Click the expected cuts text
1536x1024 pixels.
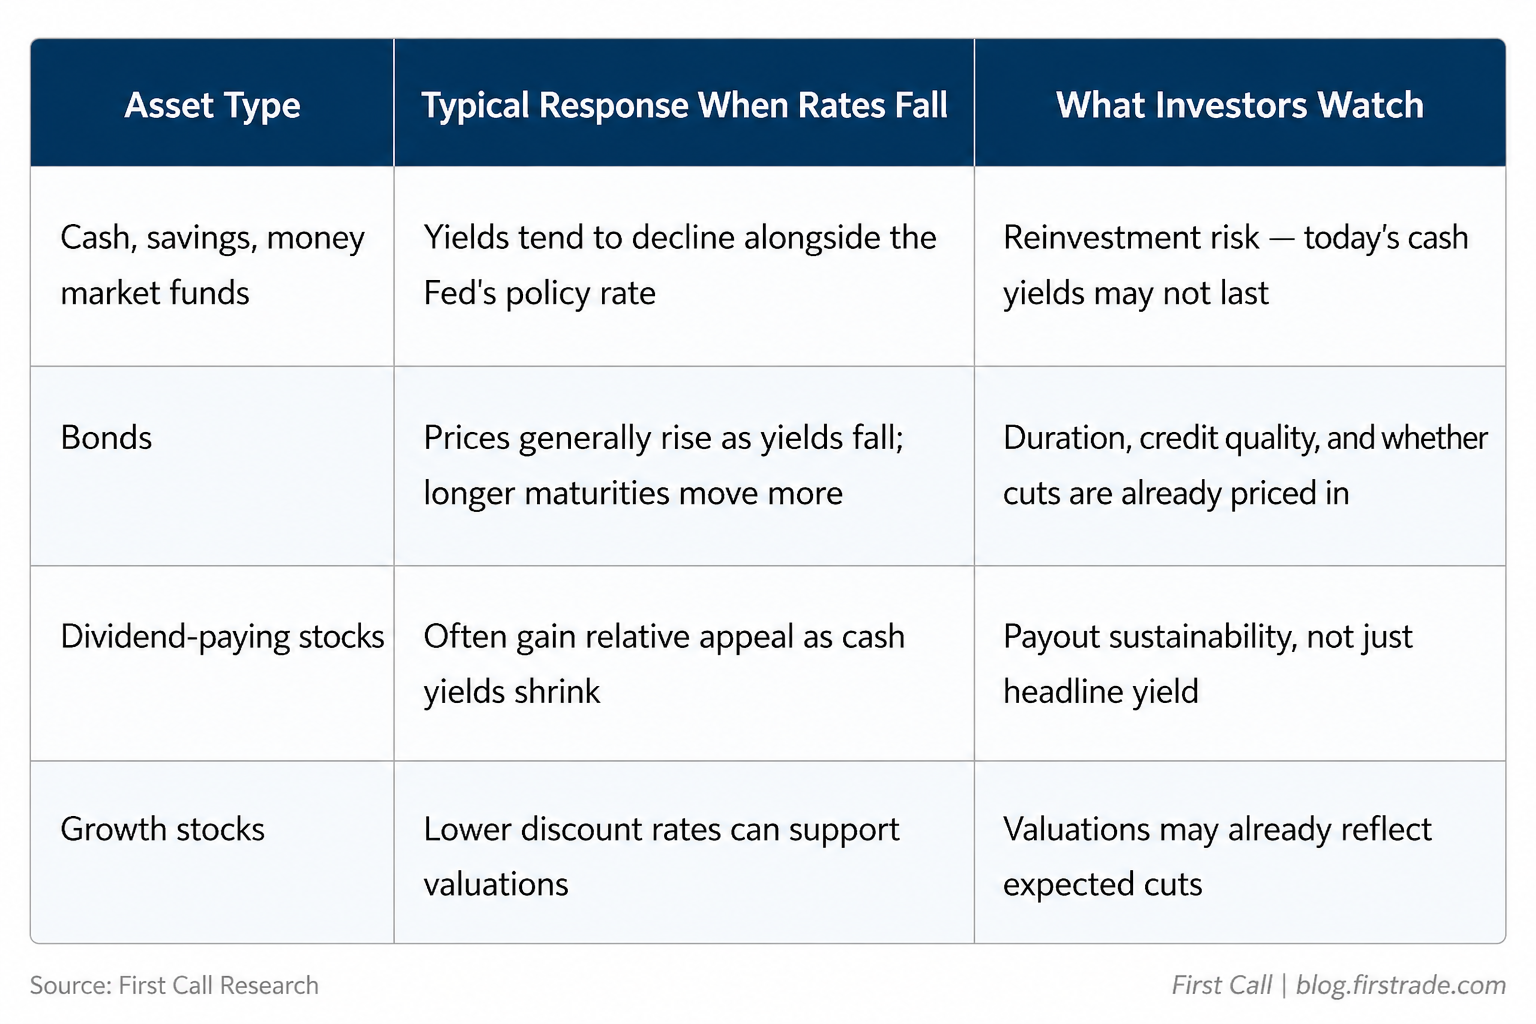[x=1103, y=885]
